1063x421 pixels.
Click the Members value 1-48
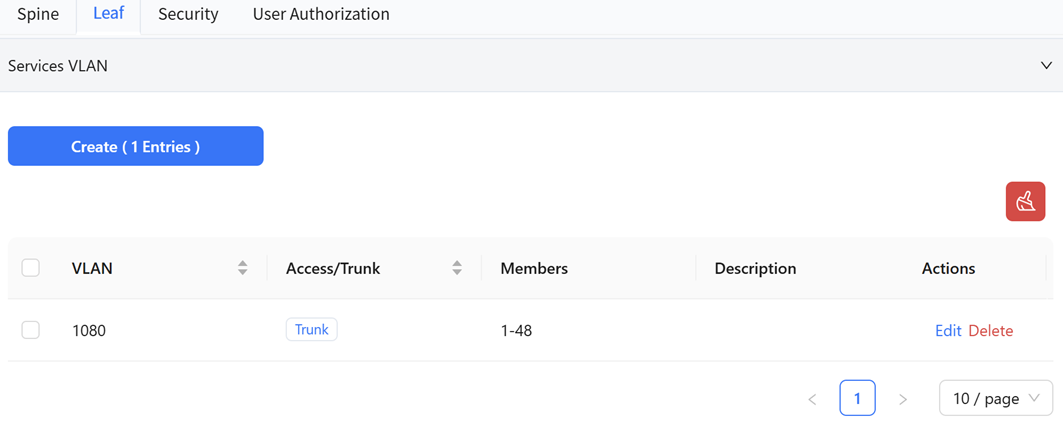click(x=516, y=331)
